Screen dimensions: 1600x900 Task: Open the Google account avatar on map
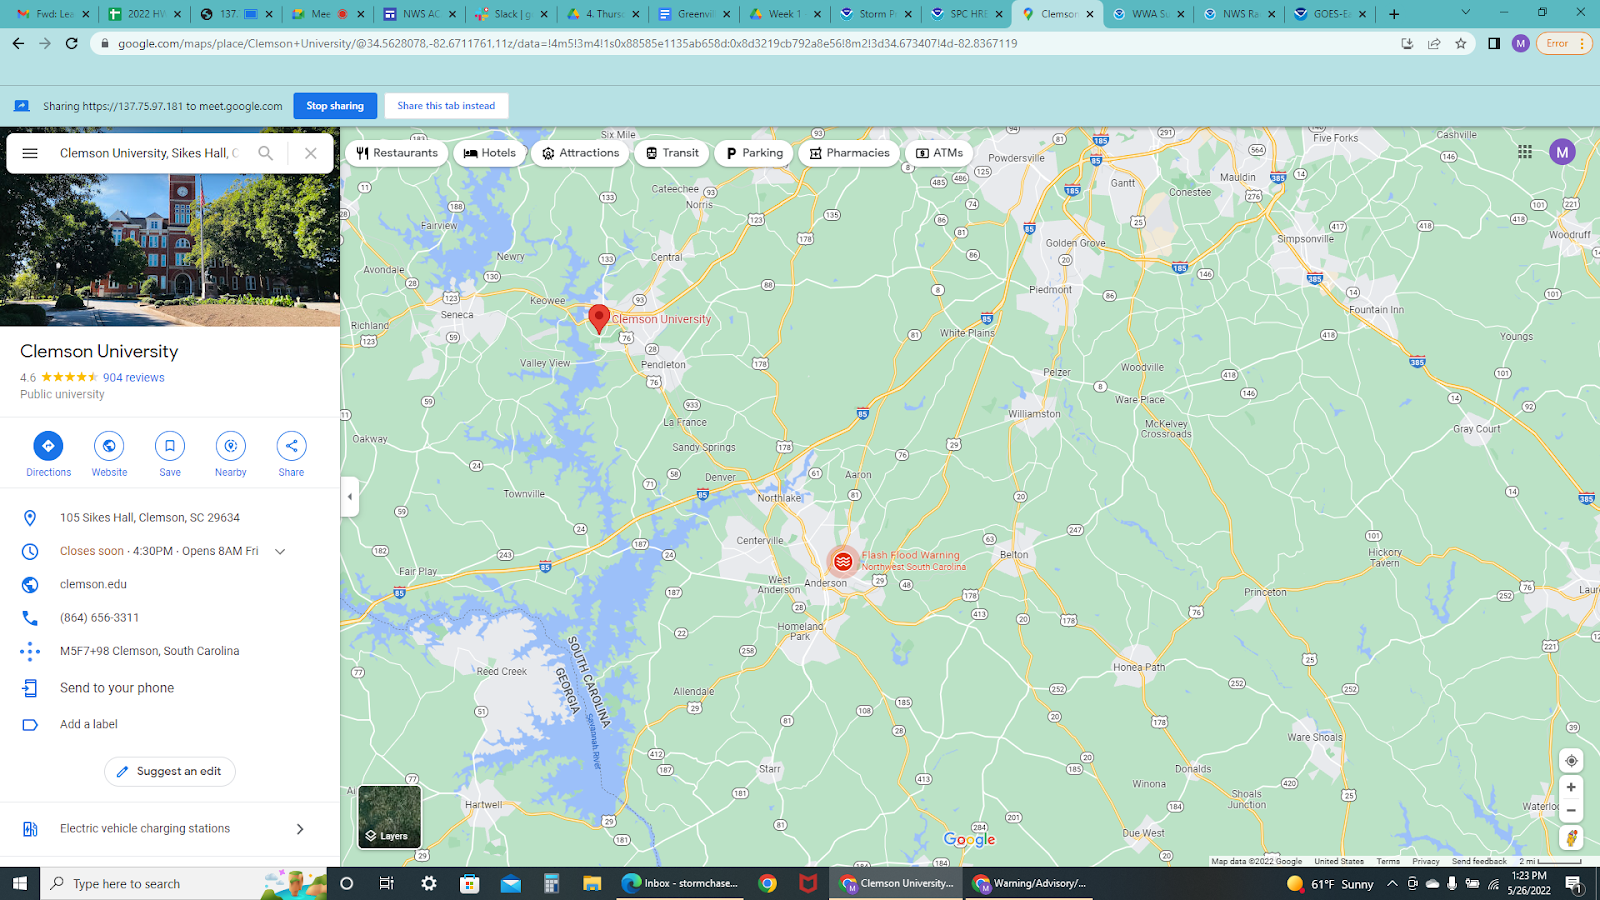pyautogui.click(x=1562, y=152)
